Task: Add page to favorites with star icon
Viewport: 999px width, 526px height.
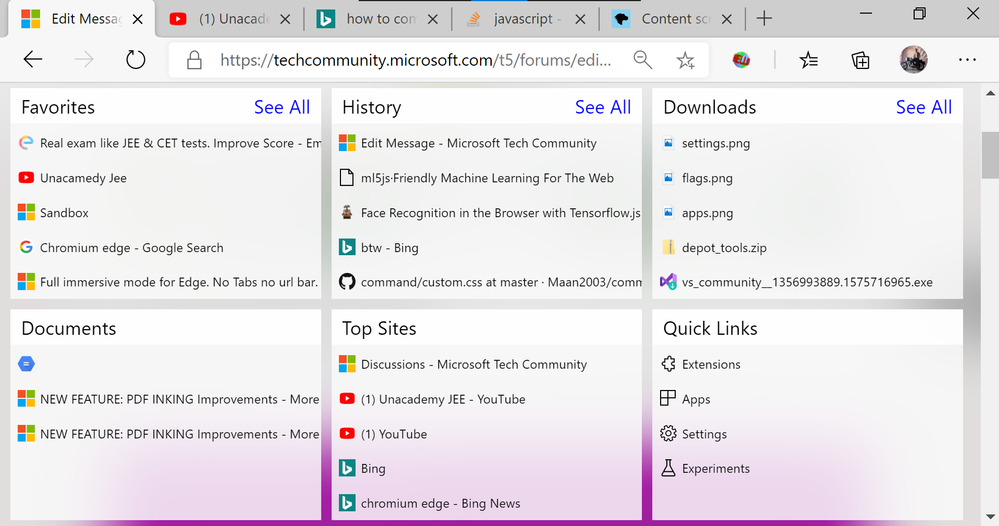Action: [x=685, y=61]
